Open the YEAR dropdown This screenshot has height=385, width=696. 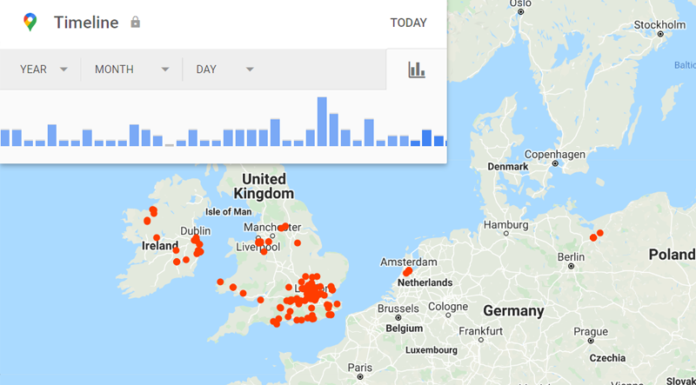(44, 69)
